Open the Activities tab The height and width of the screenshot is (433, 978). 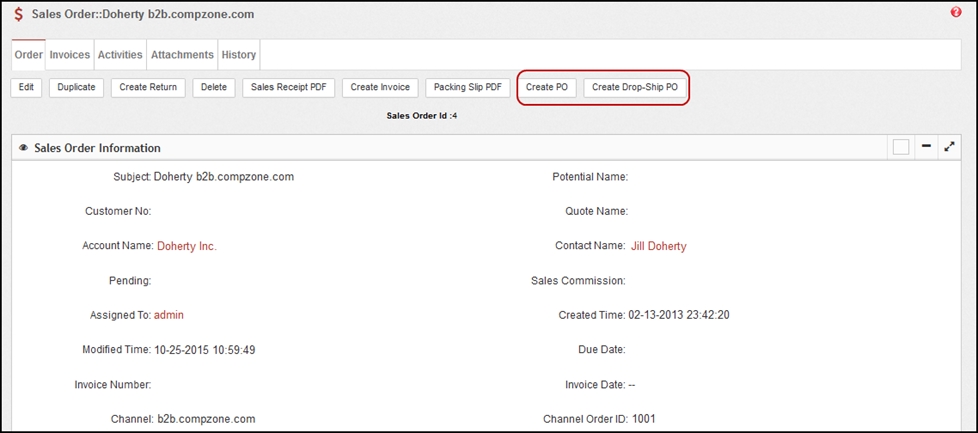point(120,55)
